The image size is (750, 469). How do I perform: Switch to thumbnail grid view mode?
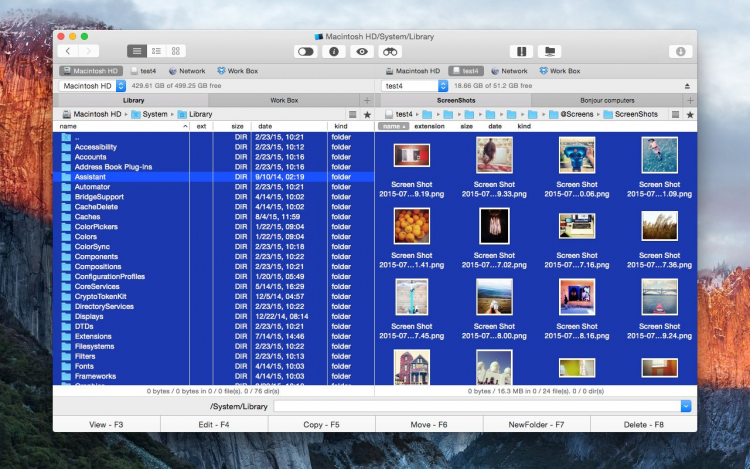(176, 51)
